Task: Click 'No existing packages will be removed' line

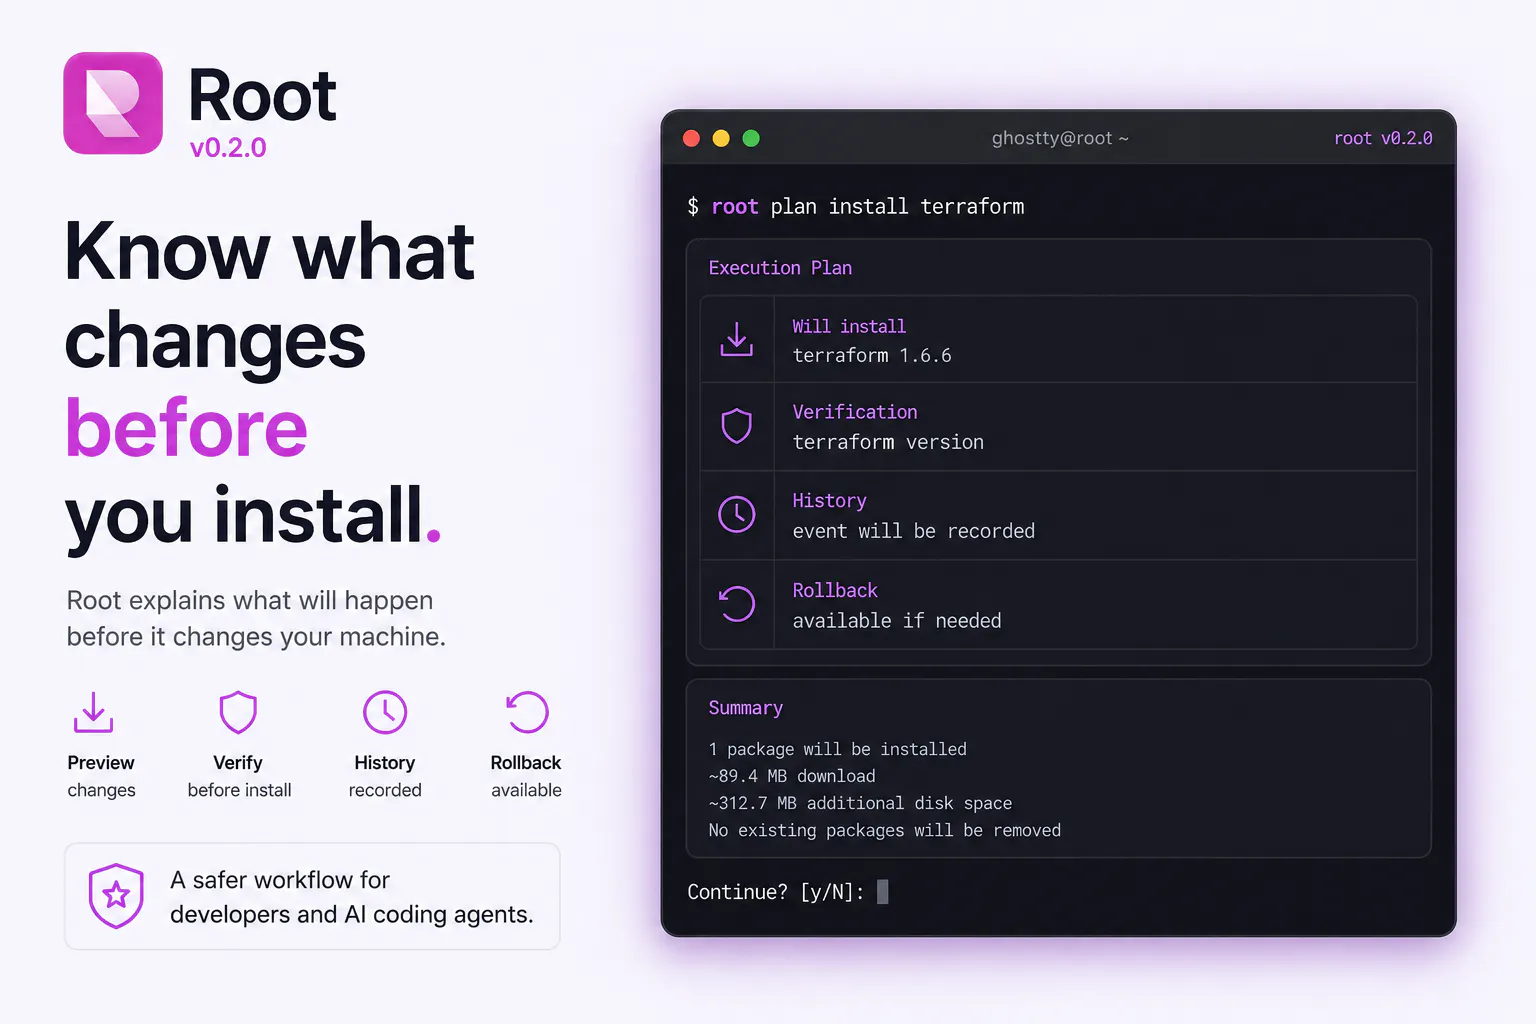Action: [x=885, y=830]
